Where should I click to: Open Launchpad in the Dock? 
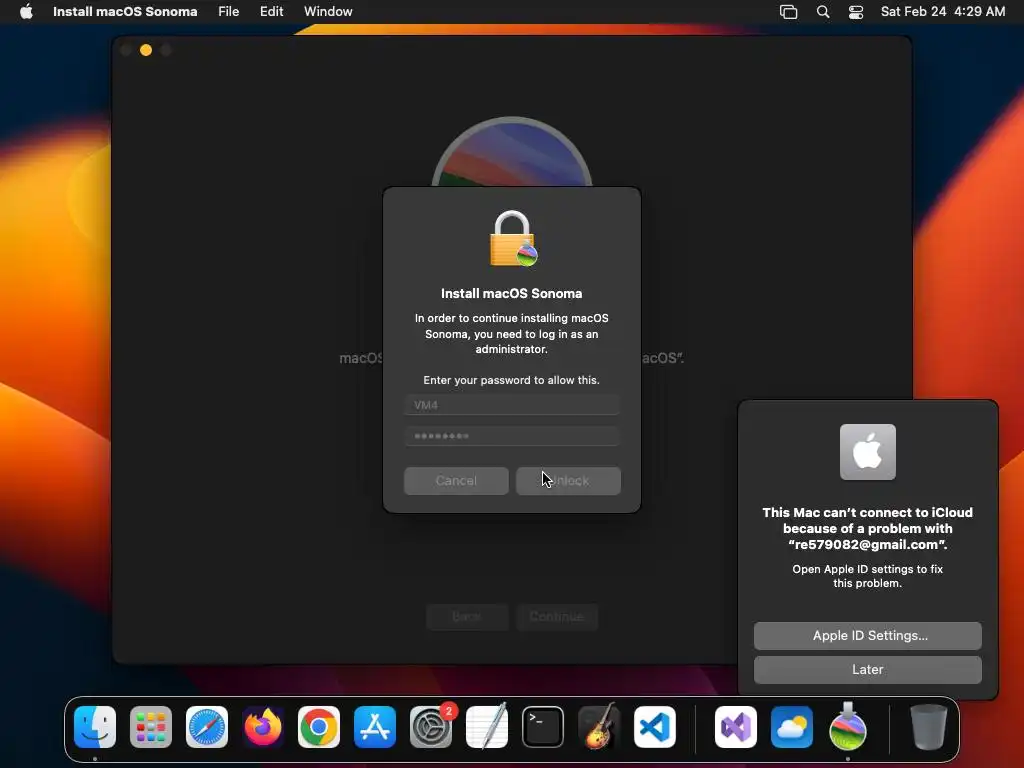151,727
